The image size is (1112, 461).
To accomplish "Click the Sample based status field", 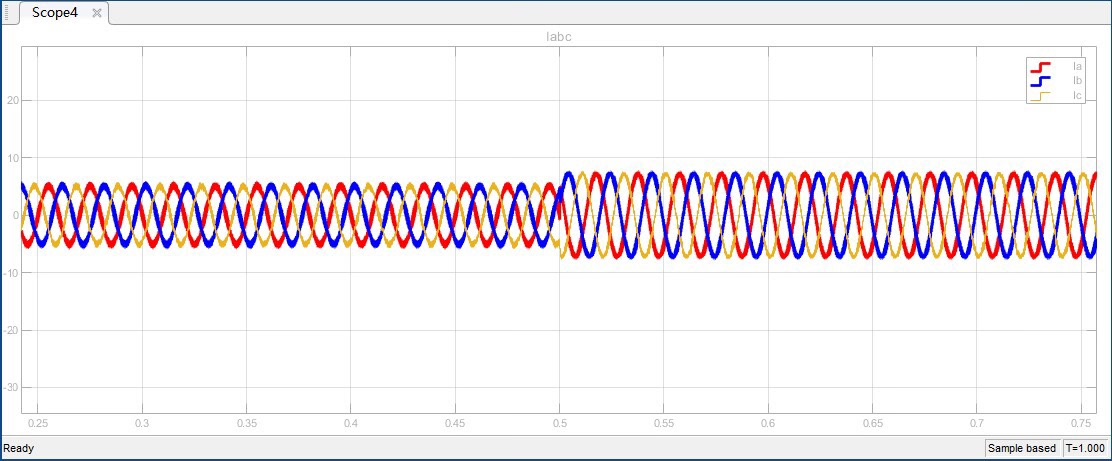I will (1022, 448).
